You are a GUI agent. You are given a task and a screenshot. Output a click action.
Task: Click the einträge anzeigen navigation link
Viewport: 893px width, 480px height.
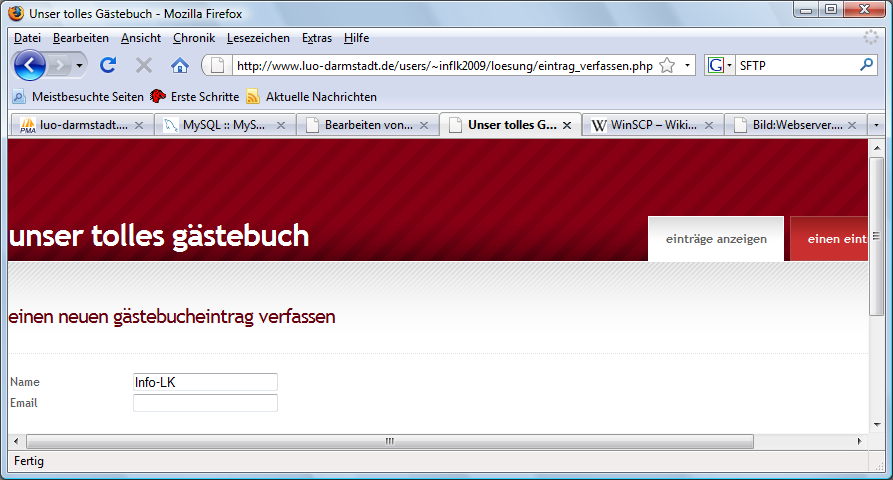[x=716, y=239]
